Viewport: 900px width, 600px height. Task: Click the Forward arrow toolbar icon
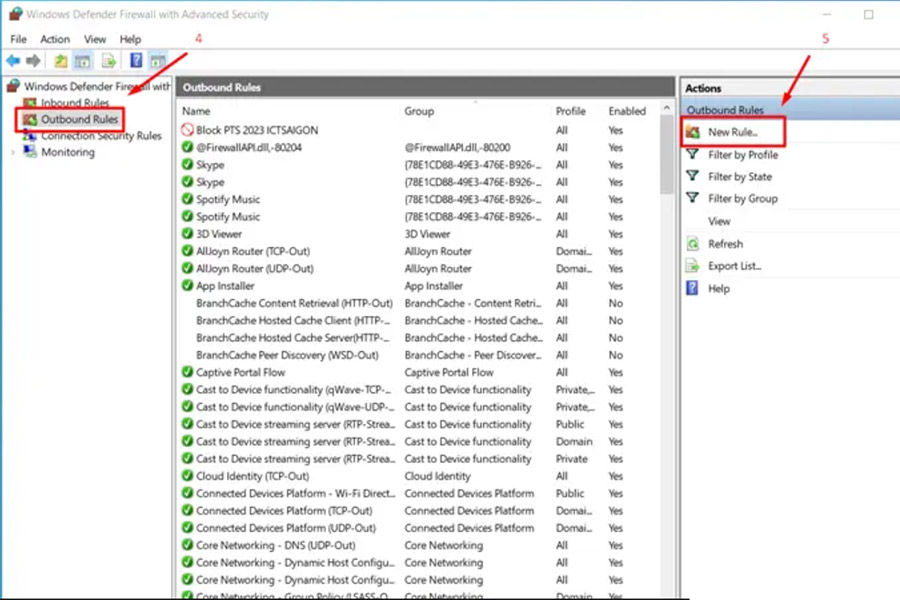pos(33,60)
